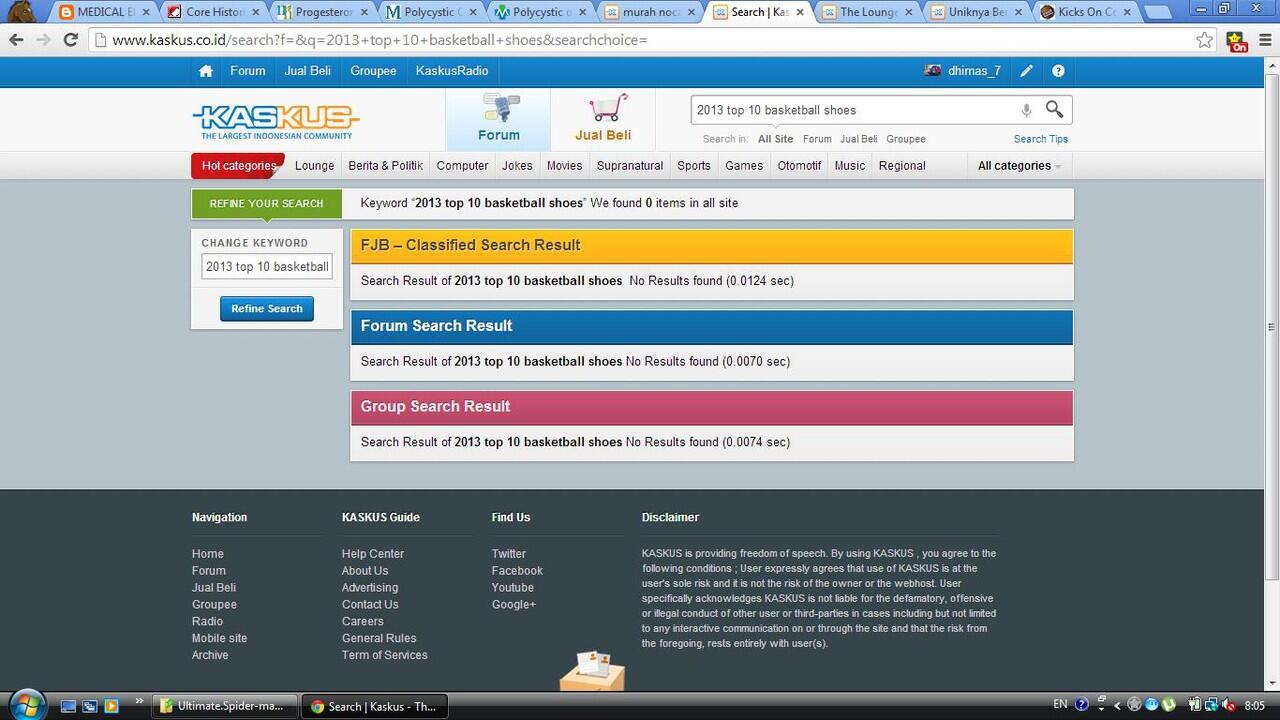This screenshot has height=720, width=1280.
Task: Reload the current page
Action: pyautogui.click(x=70, y=40)
